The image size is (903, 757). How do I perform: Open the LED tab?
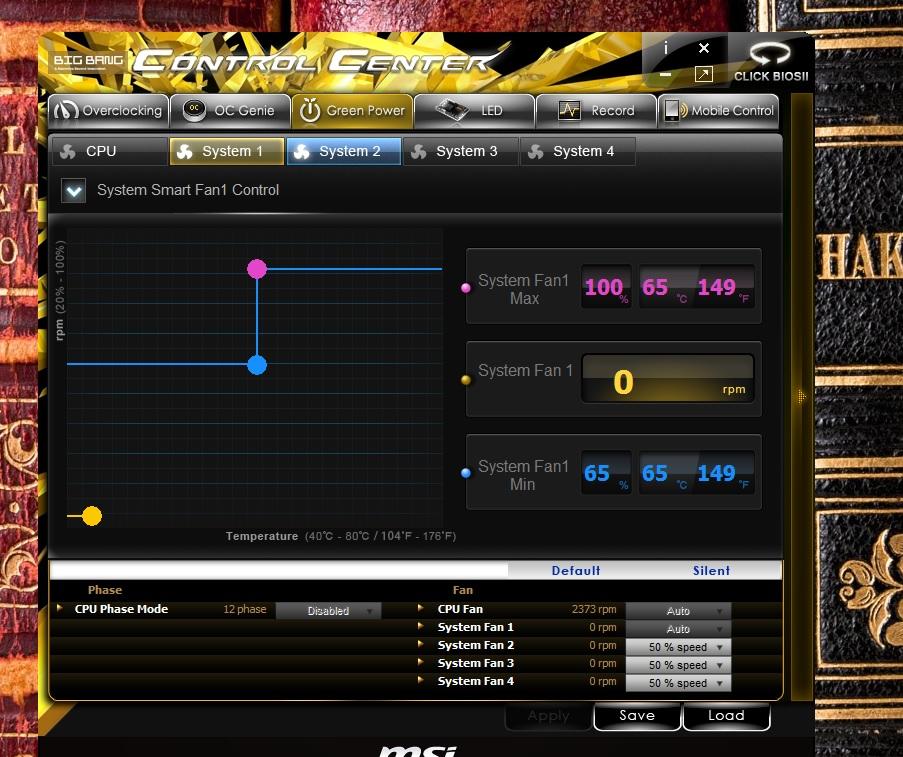click(474, 111)
